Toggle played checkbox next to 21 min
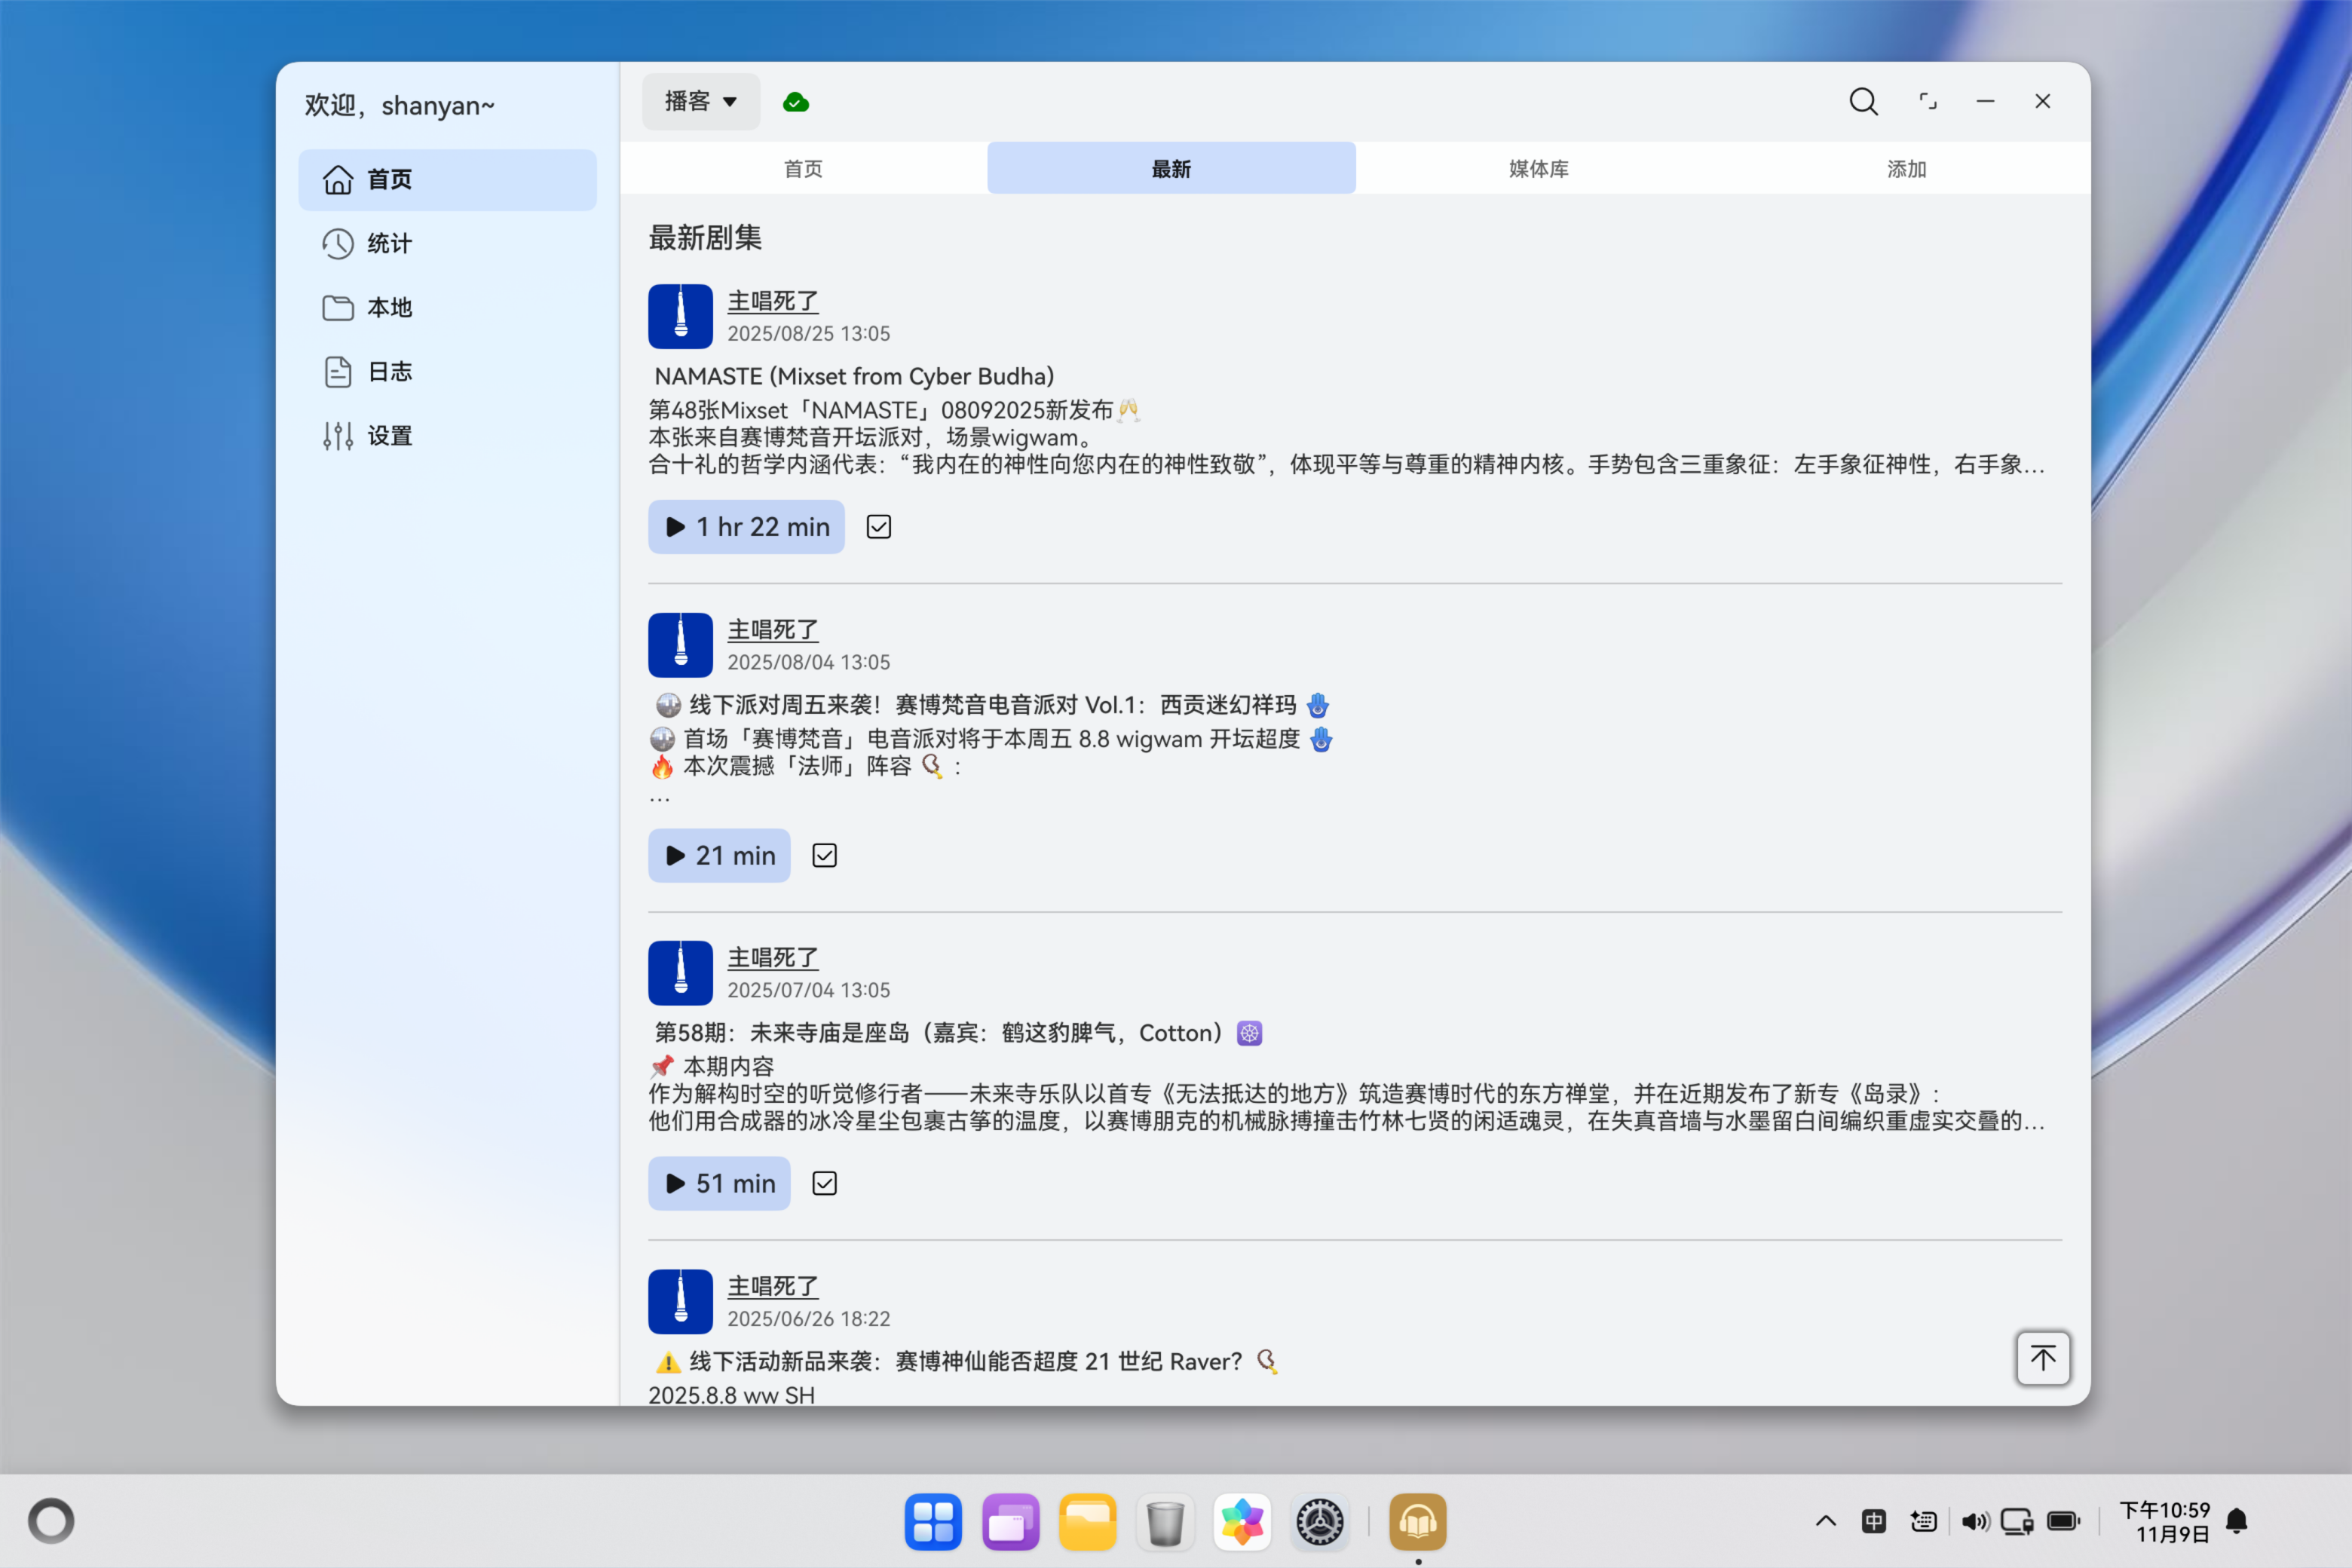The width and height of the screenshot is (2352, 1568). pos(825,856)
